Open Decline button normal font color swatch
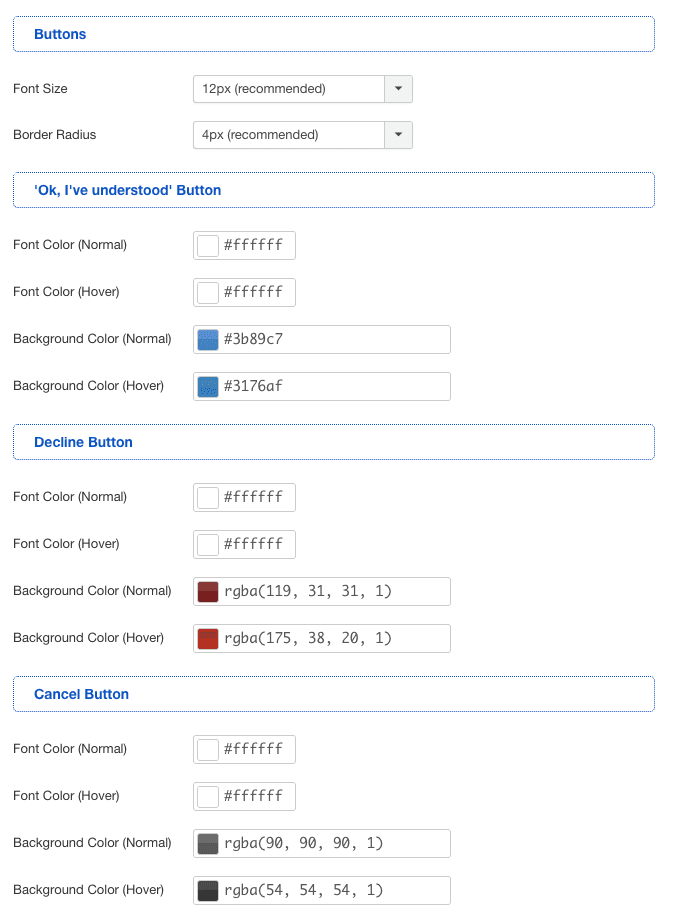The image size is (681, 915). click(x=208, y=498)
